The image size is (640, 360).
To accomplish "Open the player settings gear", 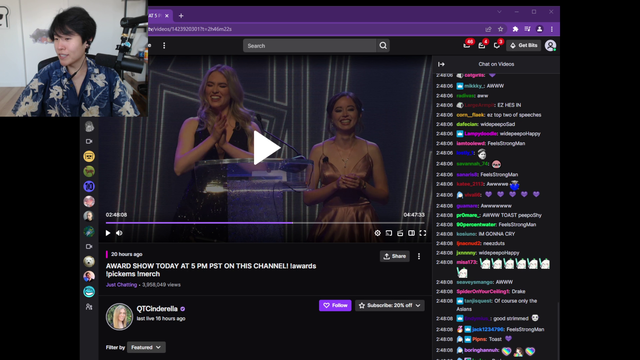I will click(378, 233).
